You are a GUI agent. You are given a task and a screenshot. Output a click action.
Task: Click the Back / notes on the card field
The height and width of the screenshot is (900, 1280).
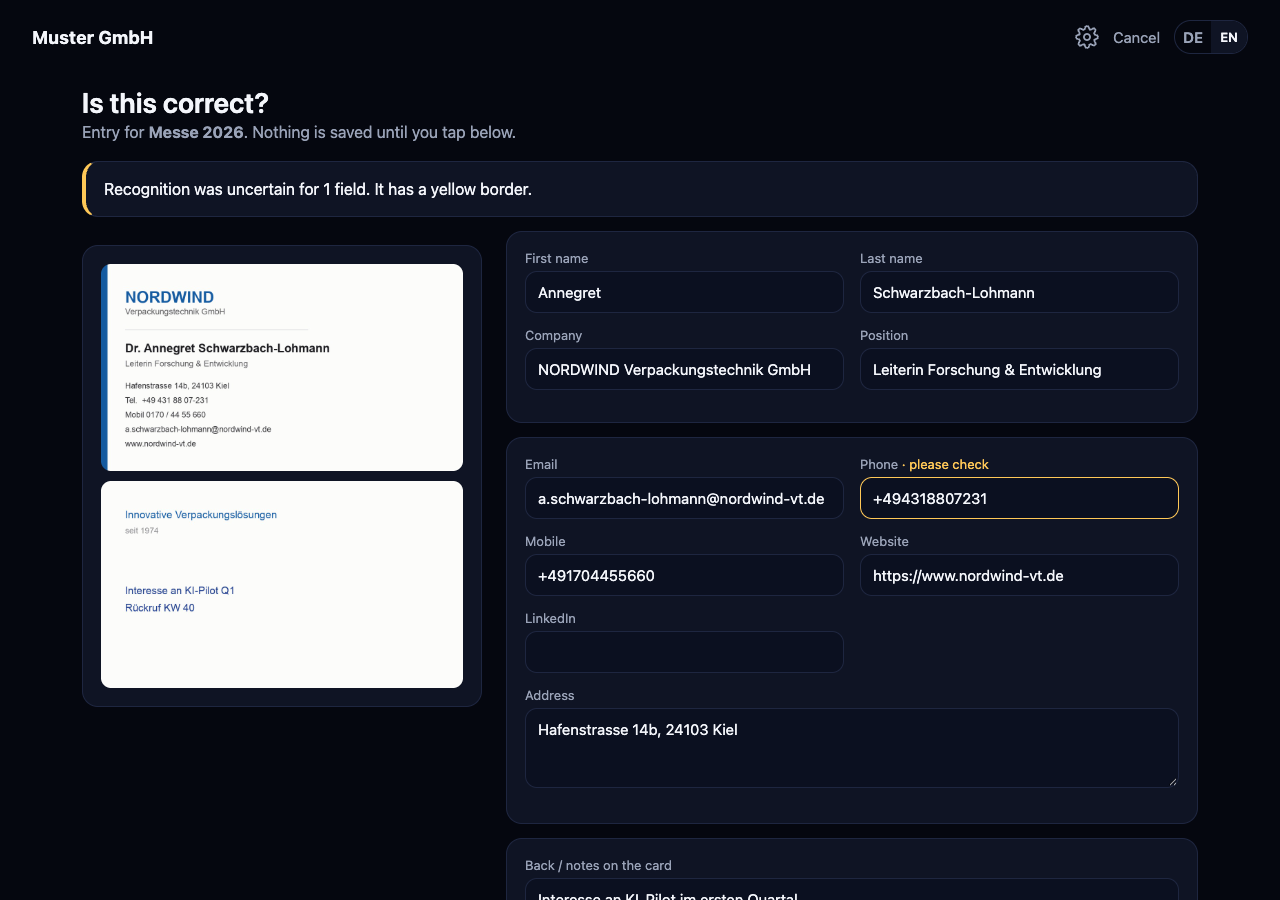click(x=852, y=890)
